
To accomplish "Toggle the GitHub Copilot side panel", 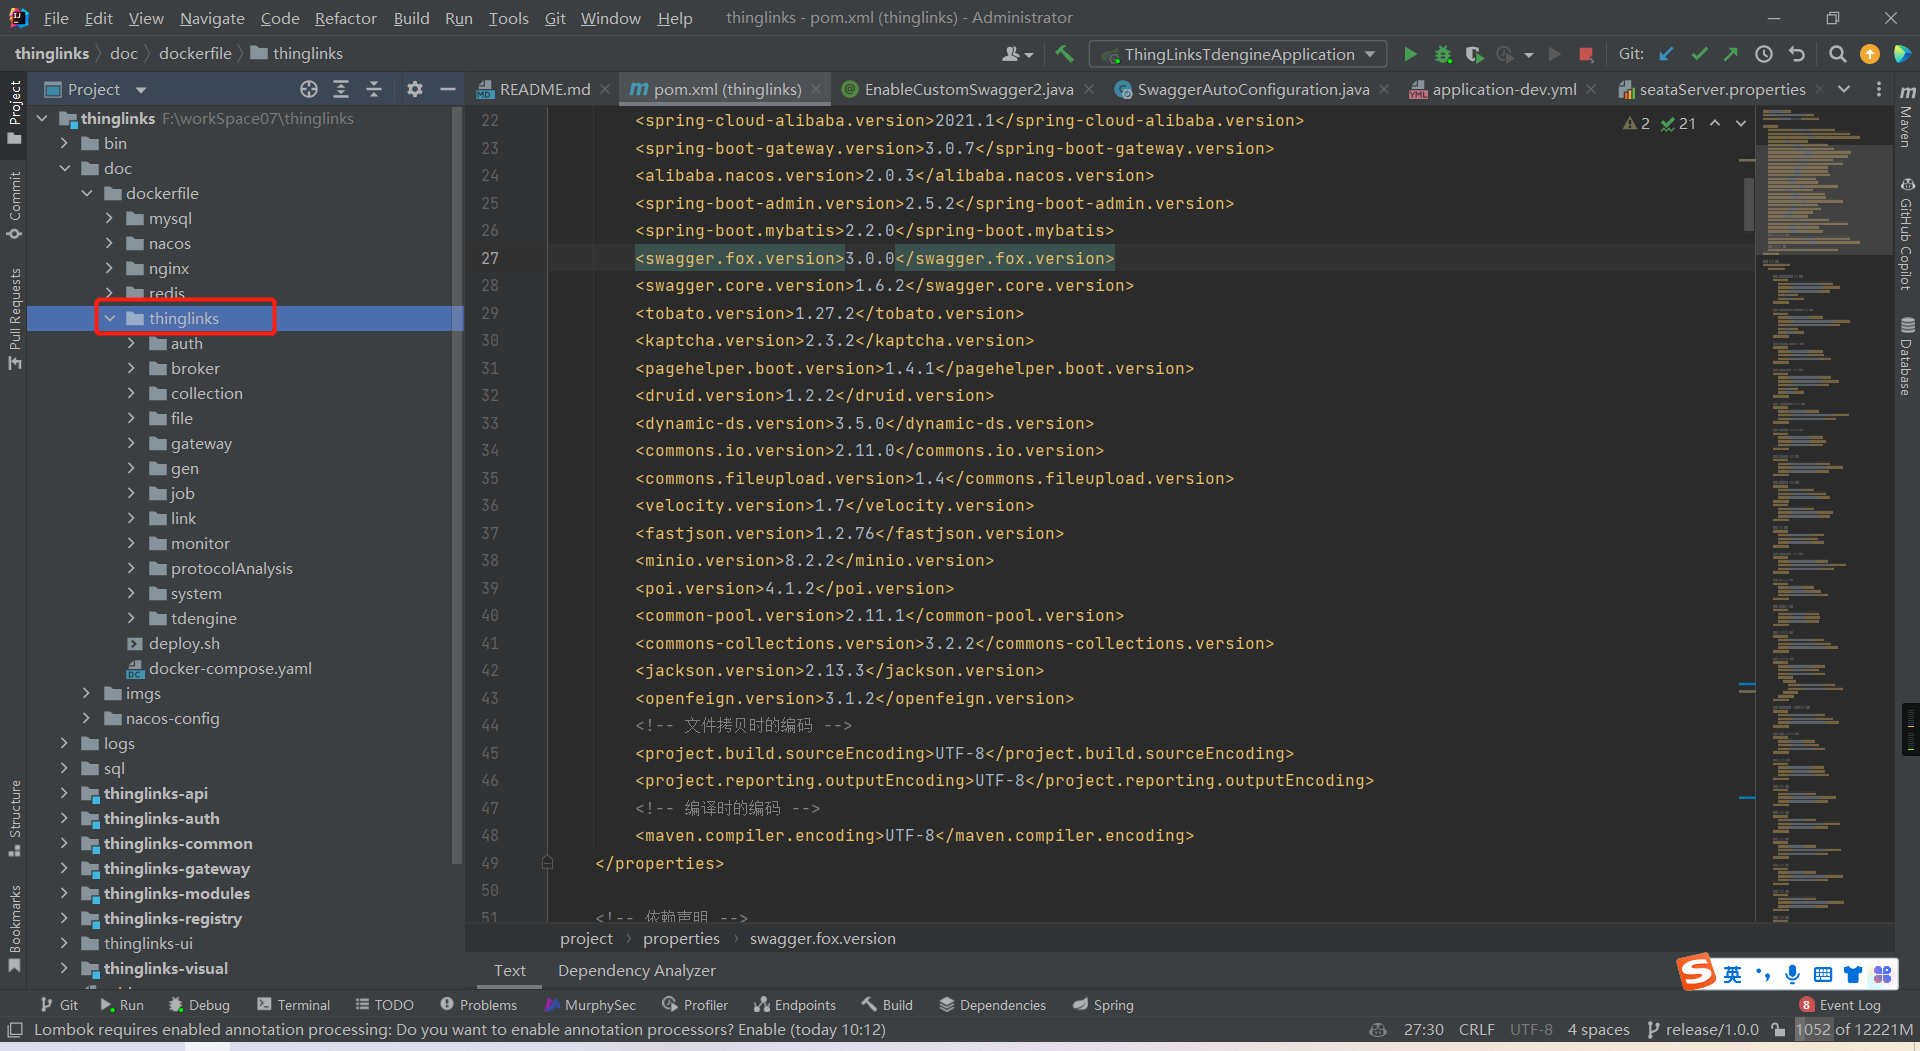I will point(1907,233).
